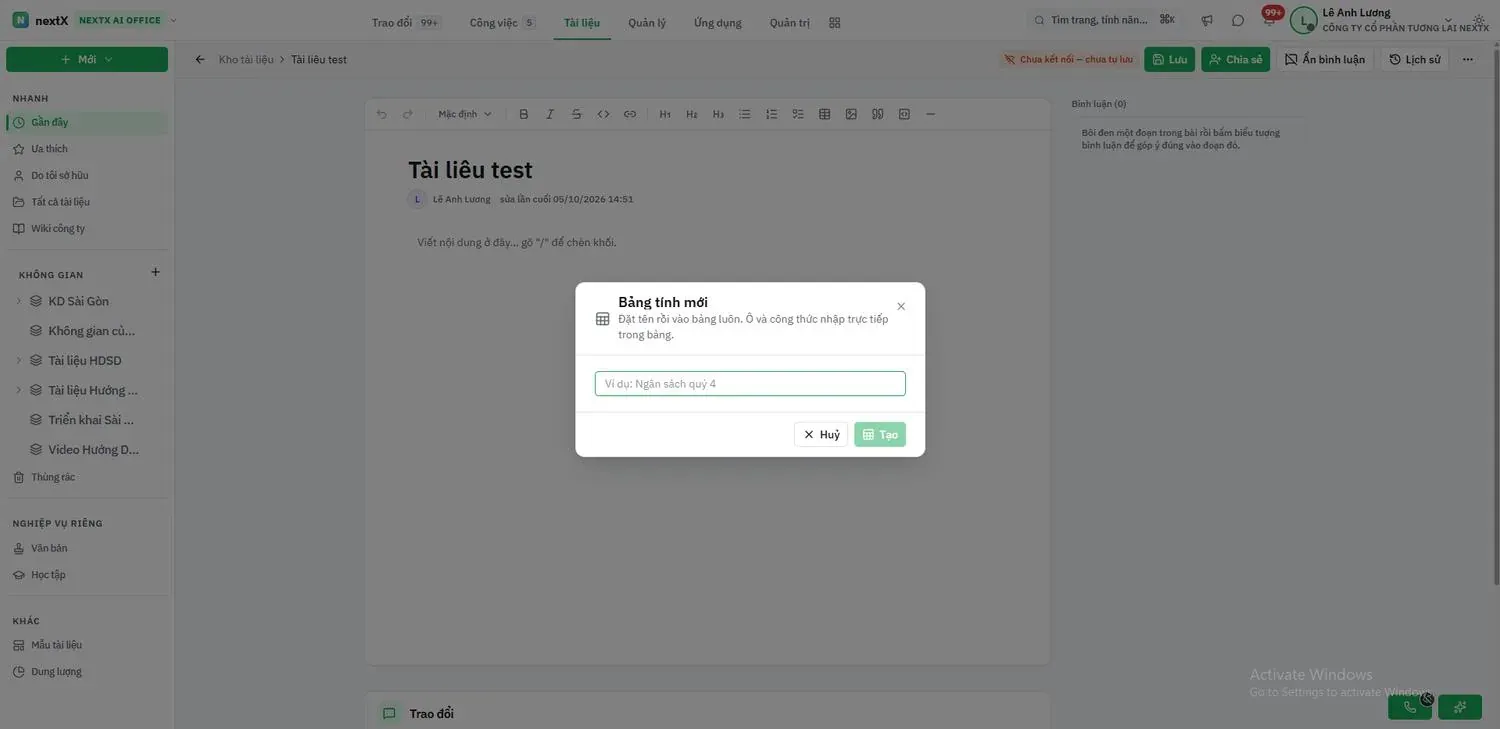The height and width of the screenshot is (729, 1500).
Task: Apply Heading 2 style
Action: tap(692, 114)
